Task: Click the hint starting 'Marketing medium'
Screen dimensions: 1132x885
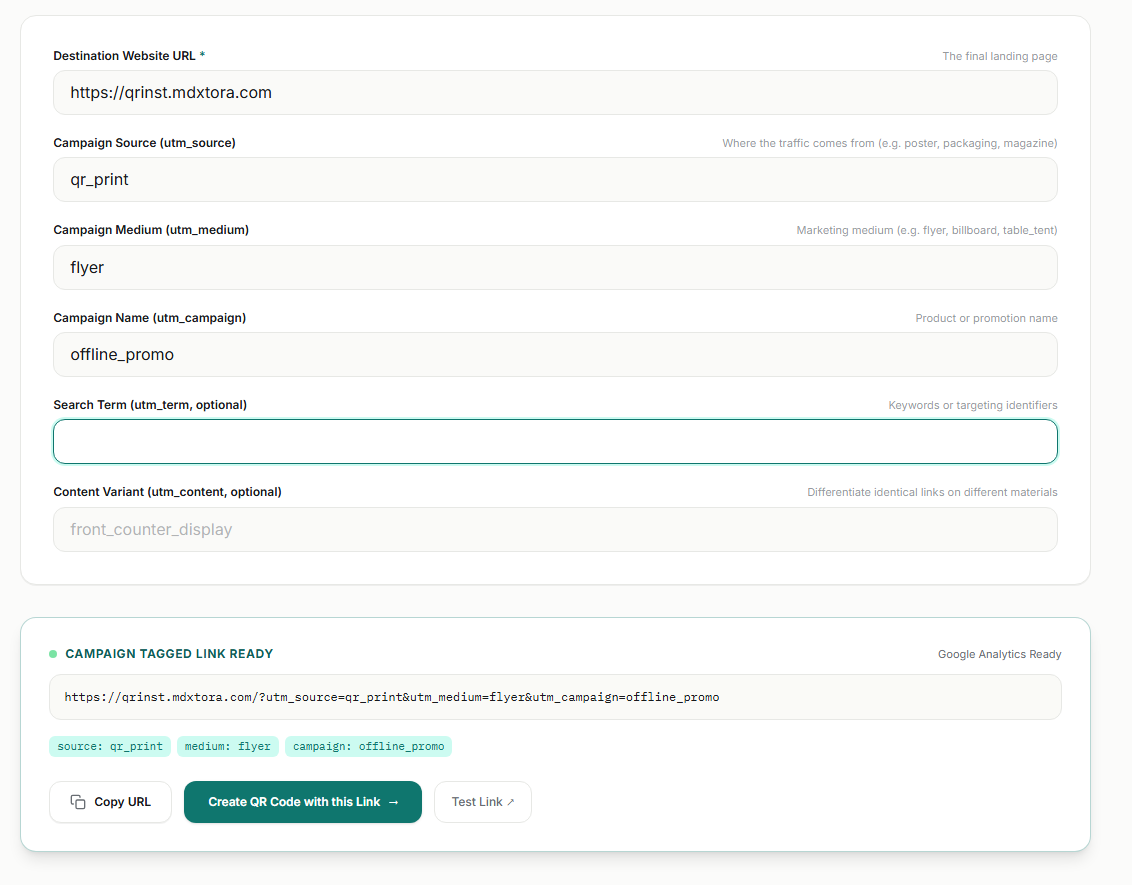Action: 927,230
